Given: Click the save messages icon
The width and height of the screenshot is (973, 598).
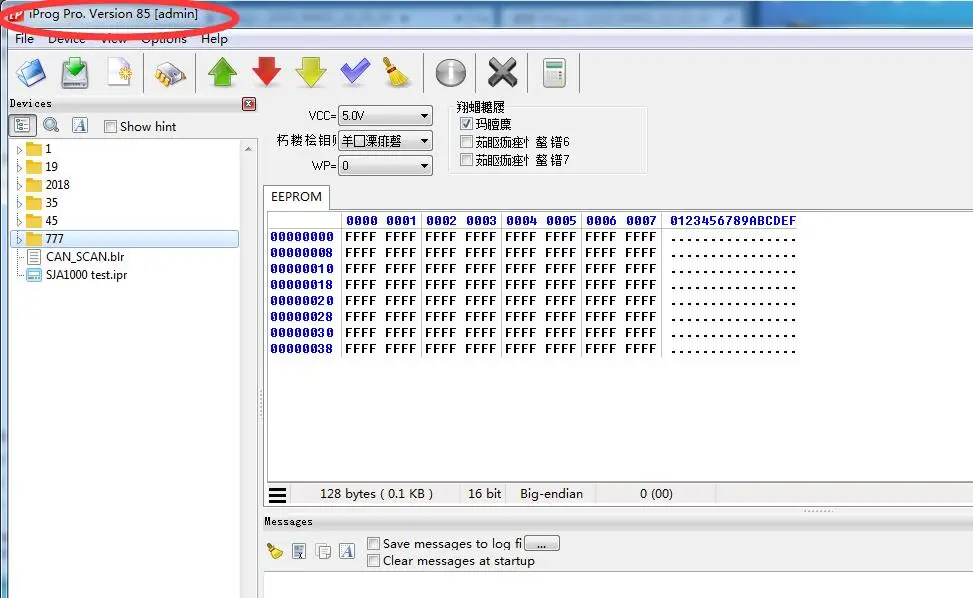Looking at the screenshot, I should (x=299, y=551).
